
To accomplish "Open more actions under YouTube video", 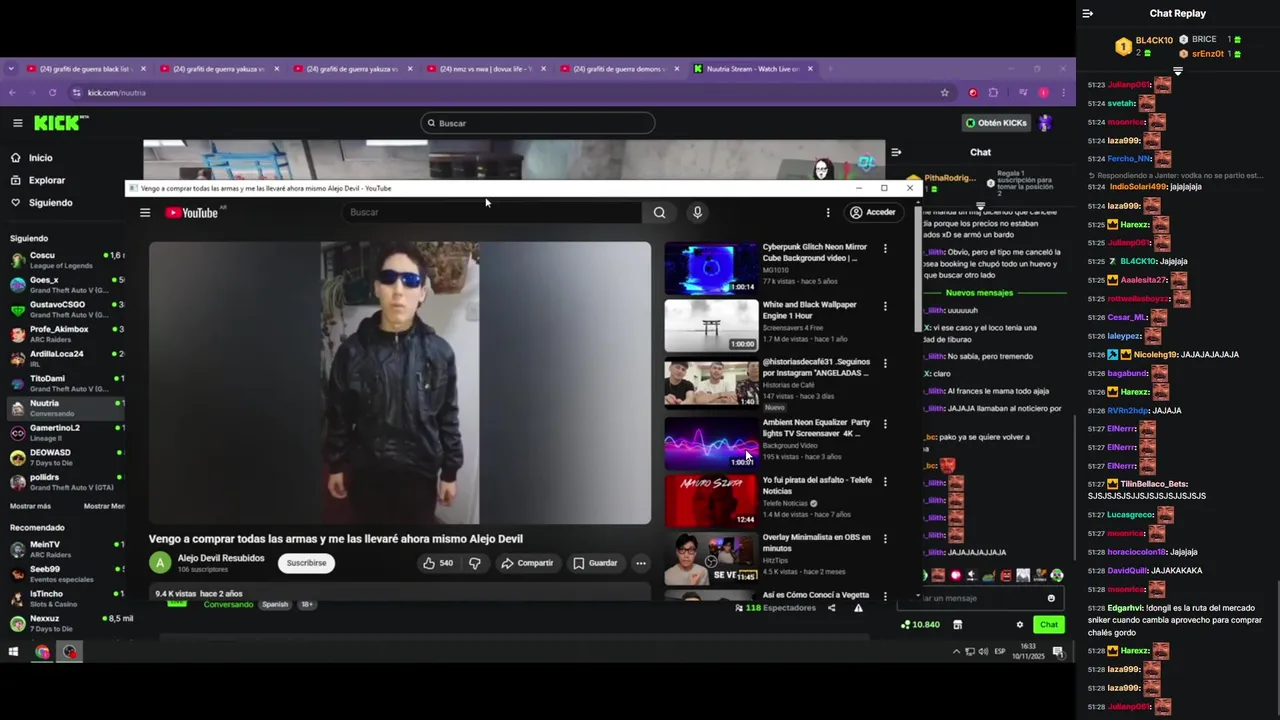I will point(641,563).
